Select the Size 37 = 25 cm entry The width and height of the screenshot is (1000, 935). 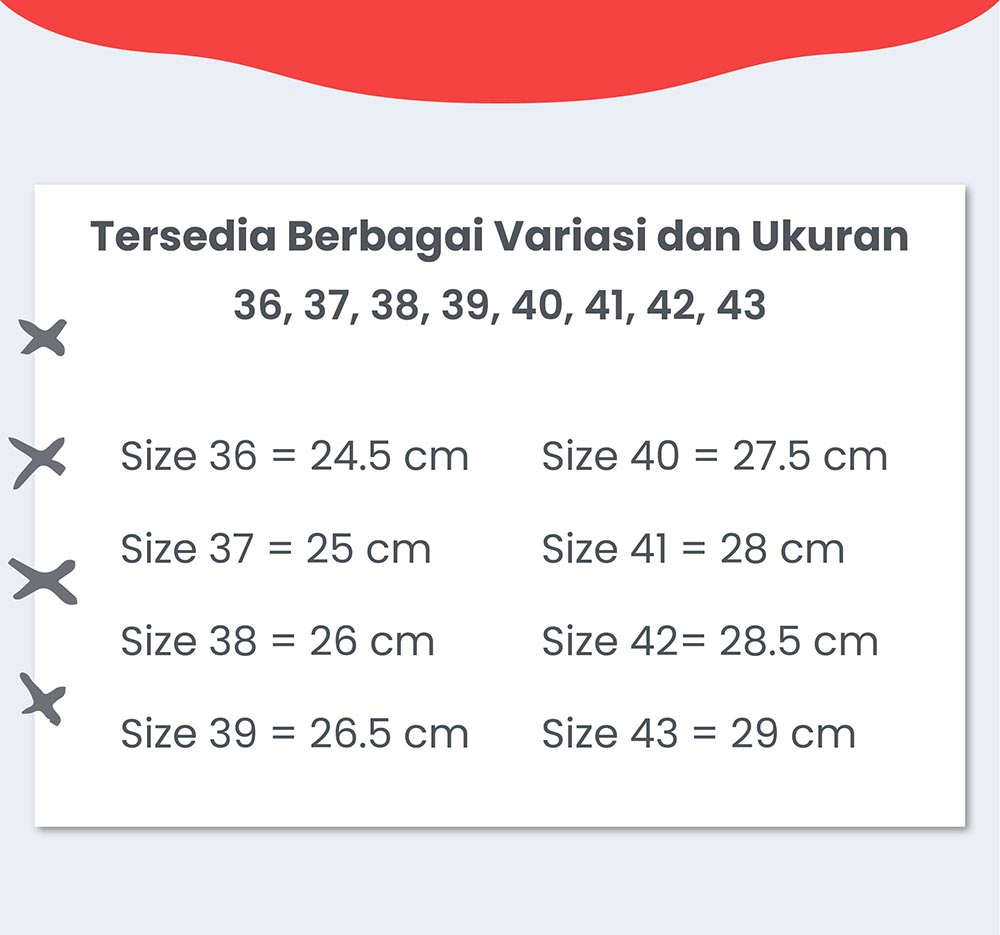point(276,548)
